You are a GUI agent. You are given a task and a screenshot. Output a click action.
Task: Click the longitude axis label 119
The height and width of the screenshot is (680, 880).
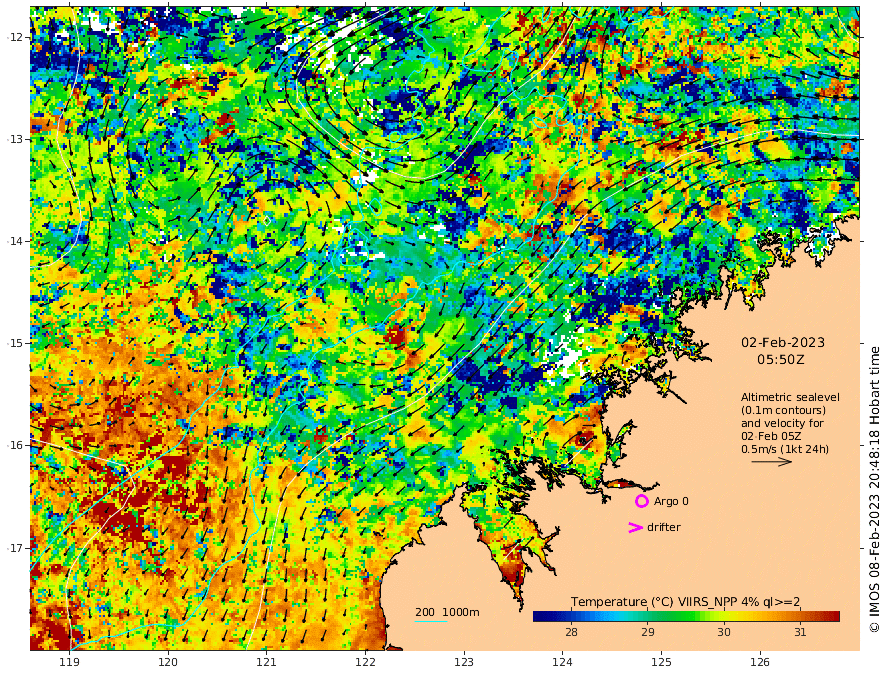[69, 662]
